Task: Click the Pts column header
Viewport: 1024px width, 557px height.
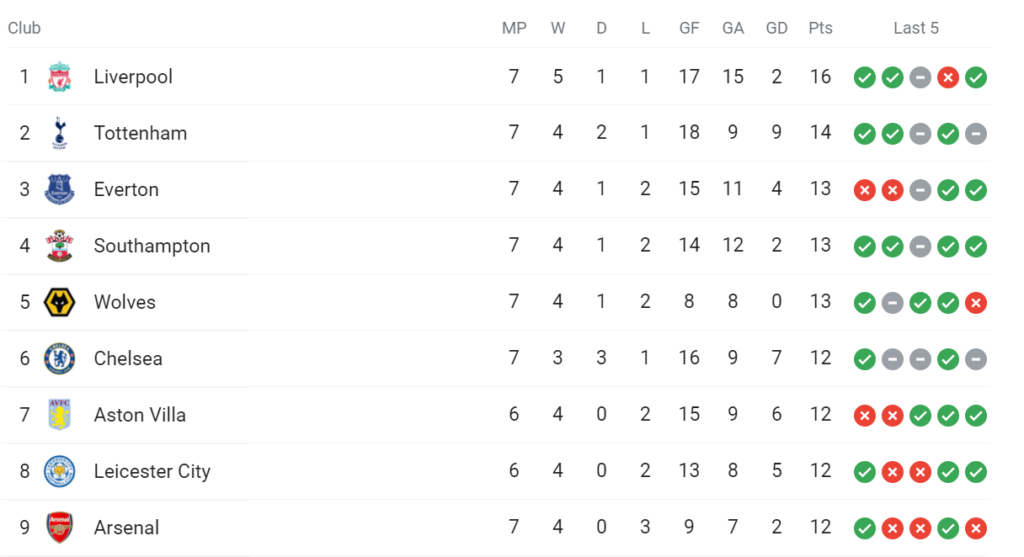Action: click(820, 28)
